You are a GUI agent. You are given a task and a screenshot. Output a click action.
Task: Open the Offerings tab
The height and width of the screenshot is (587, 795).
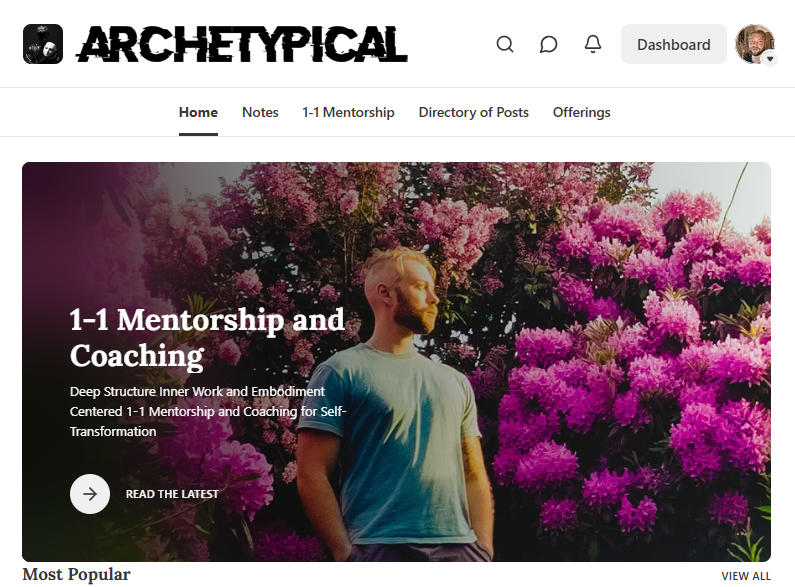[x=582, y=112]
